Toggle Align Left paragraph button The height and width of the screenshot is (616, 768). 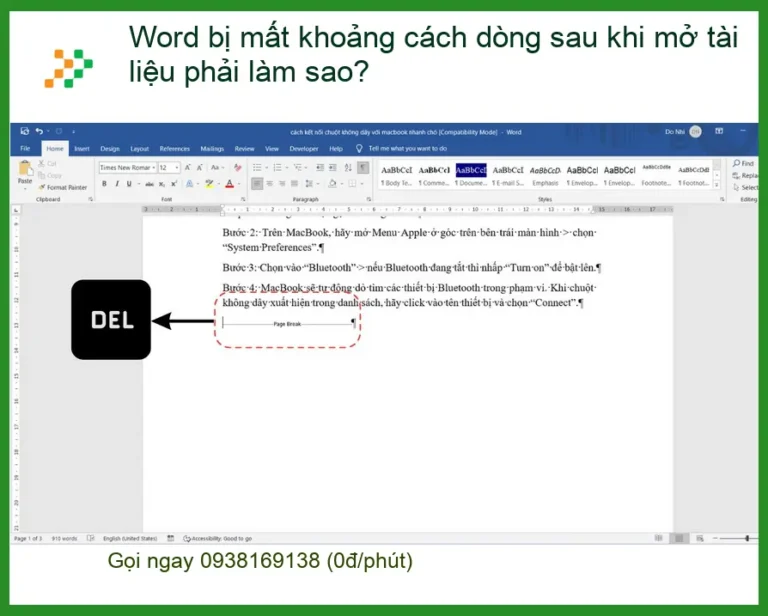click(257, 184)
